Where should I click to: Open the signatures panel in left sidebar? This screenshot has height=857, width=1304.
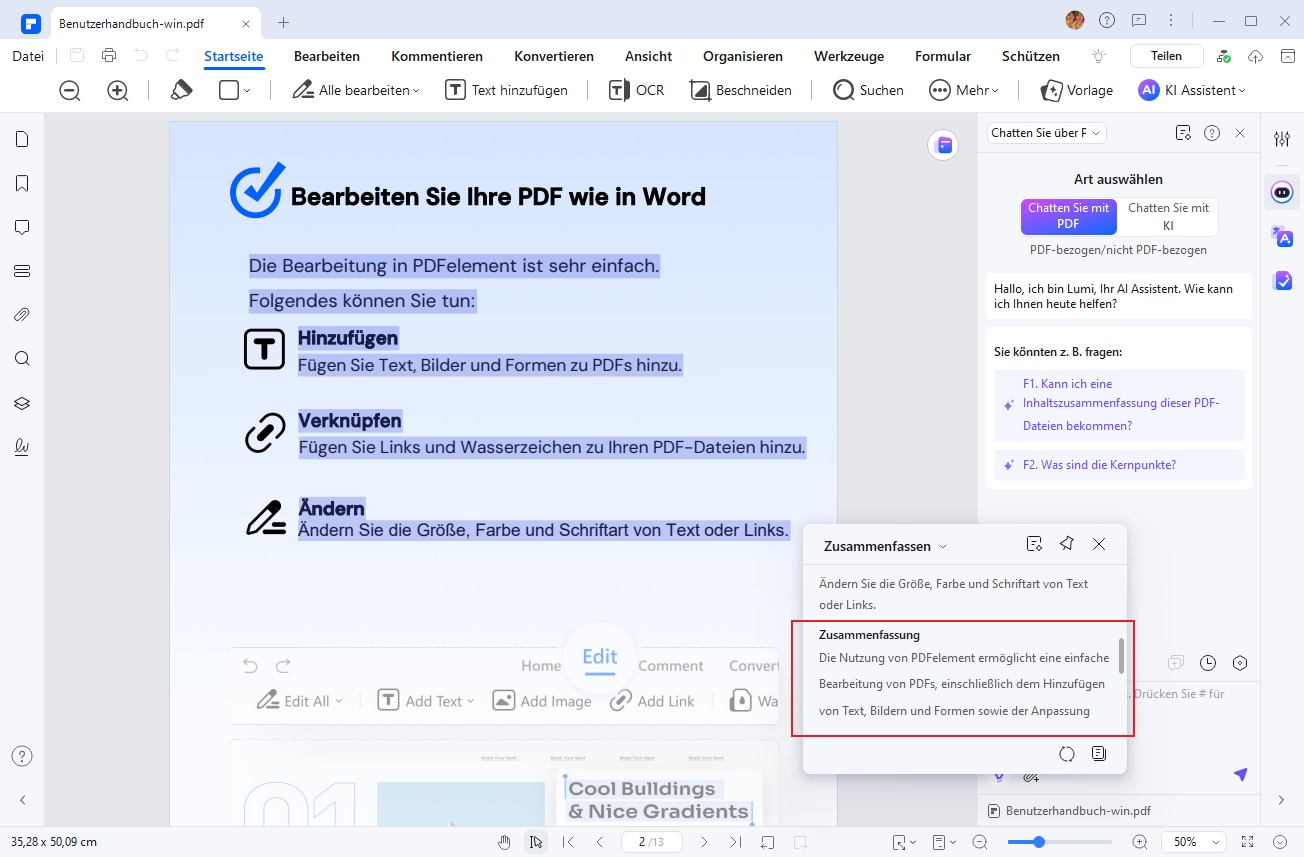tap(22, 447)
